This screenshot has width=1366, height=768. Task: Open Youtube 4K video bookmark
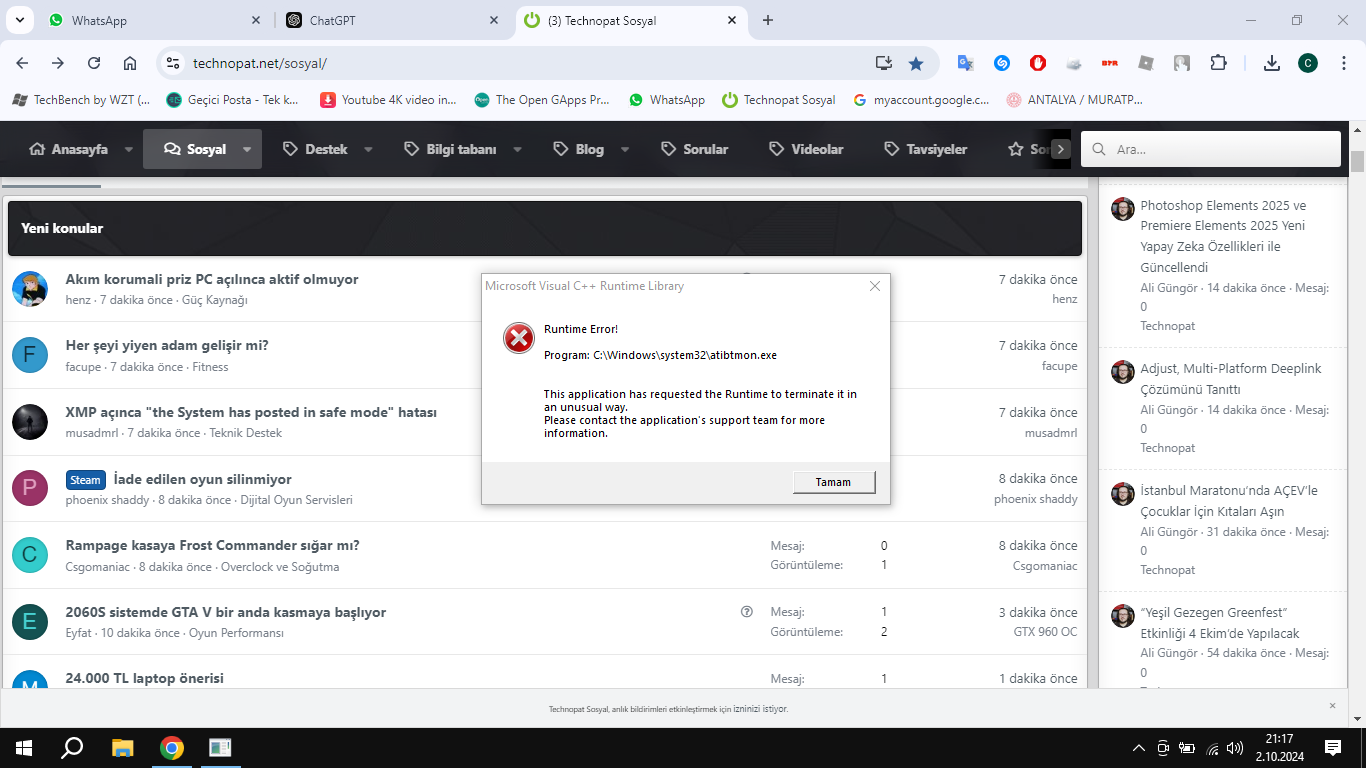coord(388,100)
